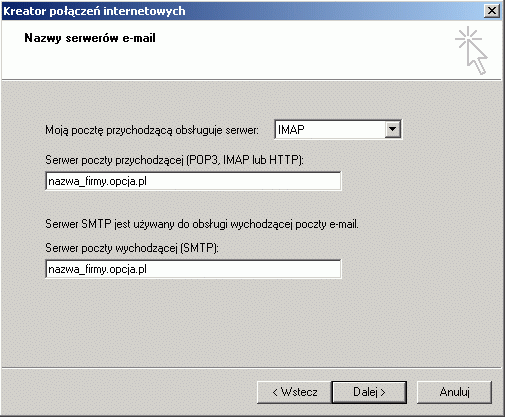Click the Moją pocztę przychodzącą obsługuje serwer label

pos(152,130)
